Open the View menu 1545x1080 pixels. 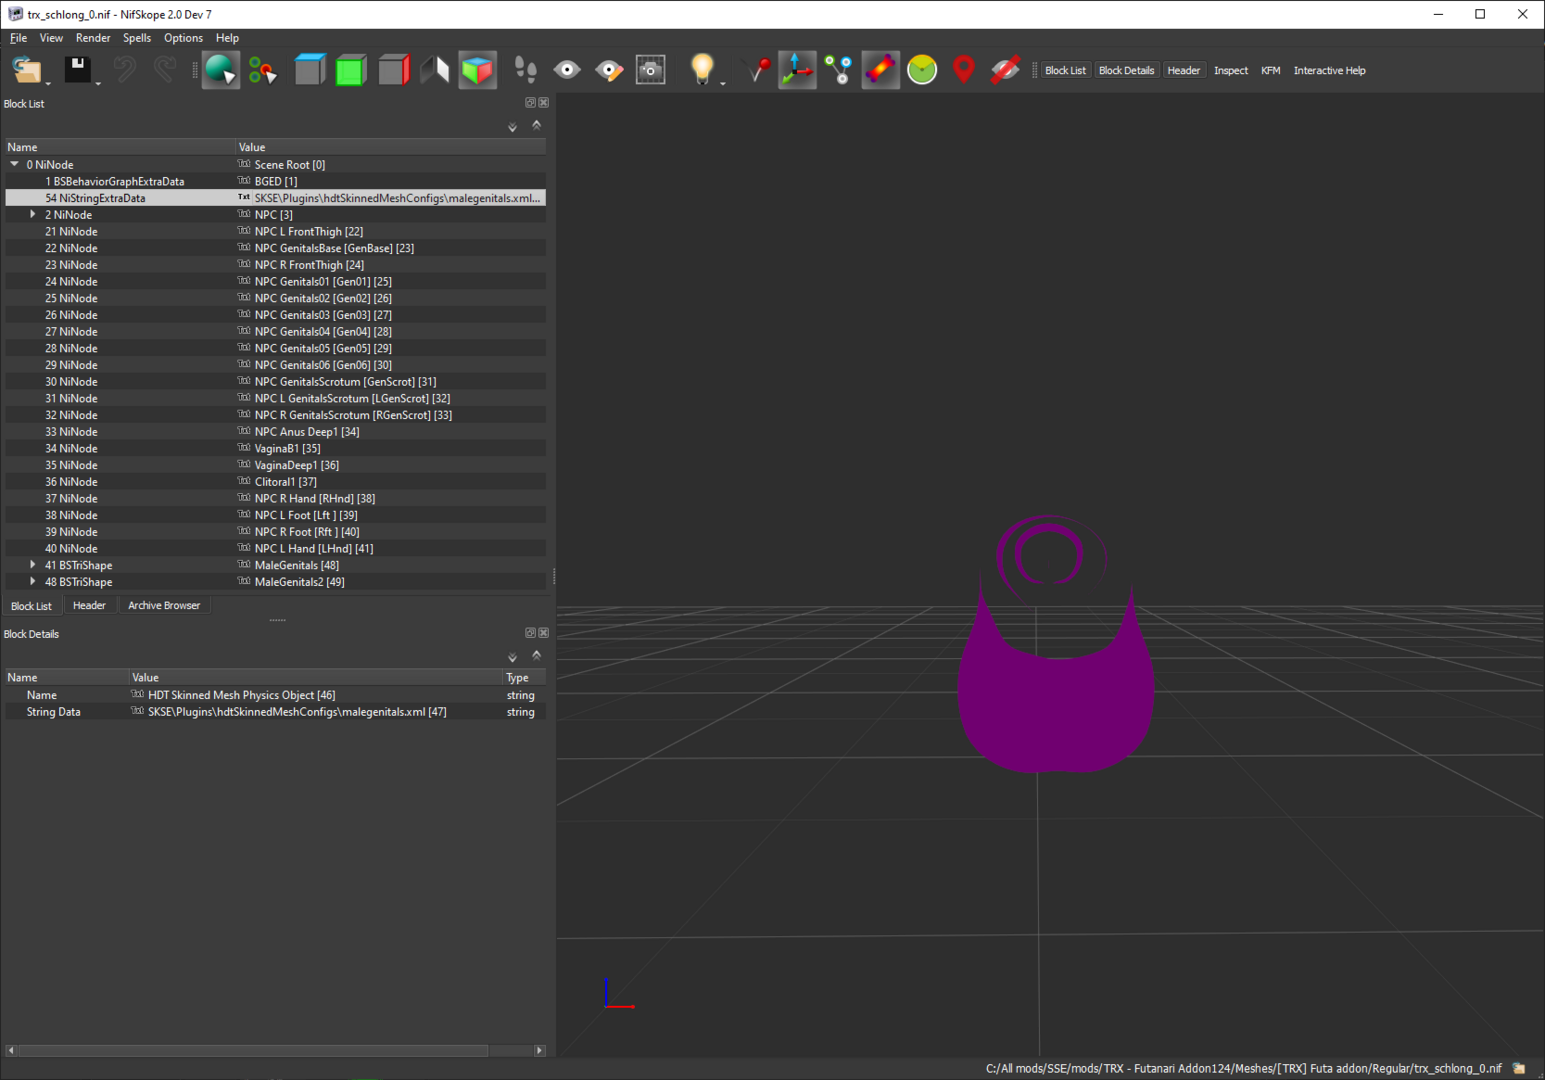click(51, 38)
